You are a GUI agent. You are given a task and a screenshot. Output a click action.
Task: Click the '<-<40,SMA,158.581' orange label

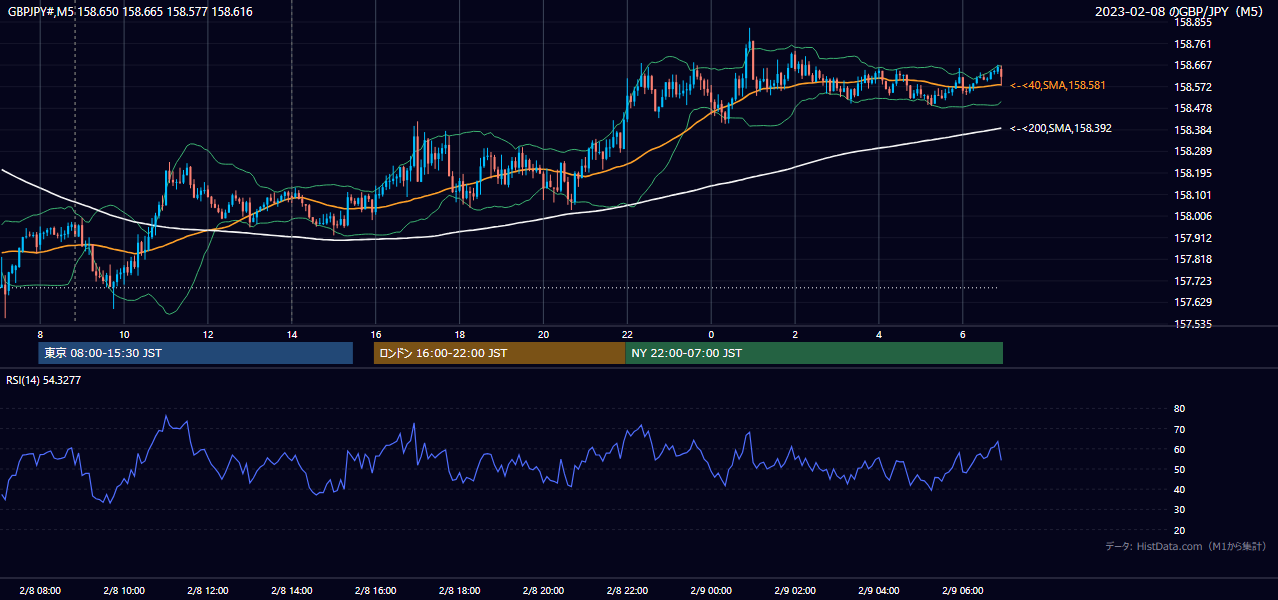1058,86
